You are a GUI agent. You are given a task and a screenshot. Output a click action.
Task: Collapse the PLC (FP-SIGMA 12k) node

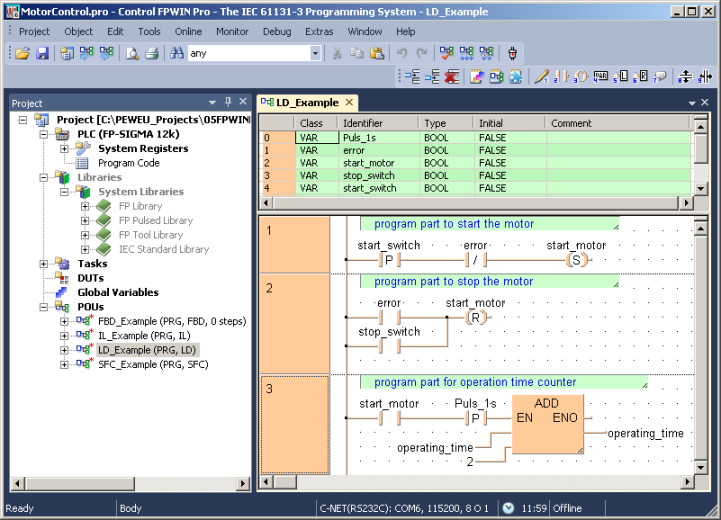(43, 134)
